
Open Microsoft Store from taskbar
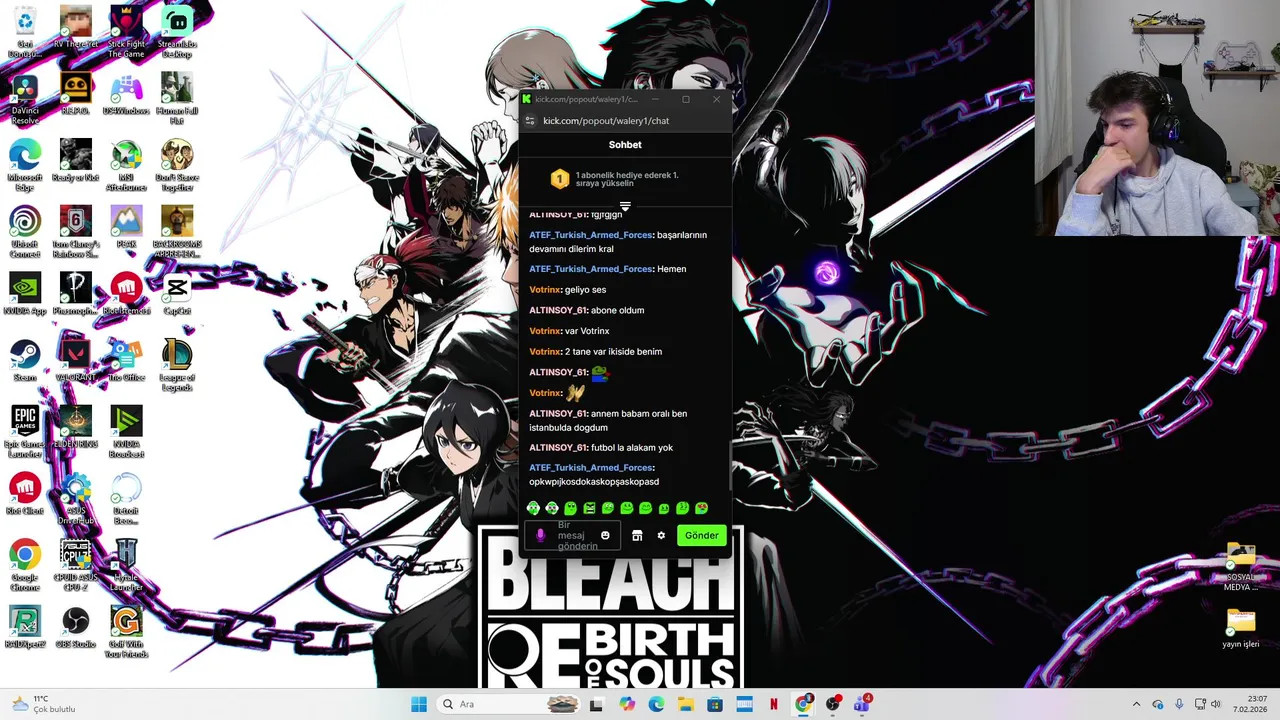[x=715, y=704]
